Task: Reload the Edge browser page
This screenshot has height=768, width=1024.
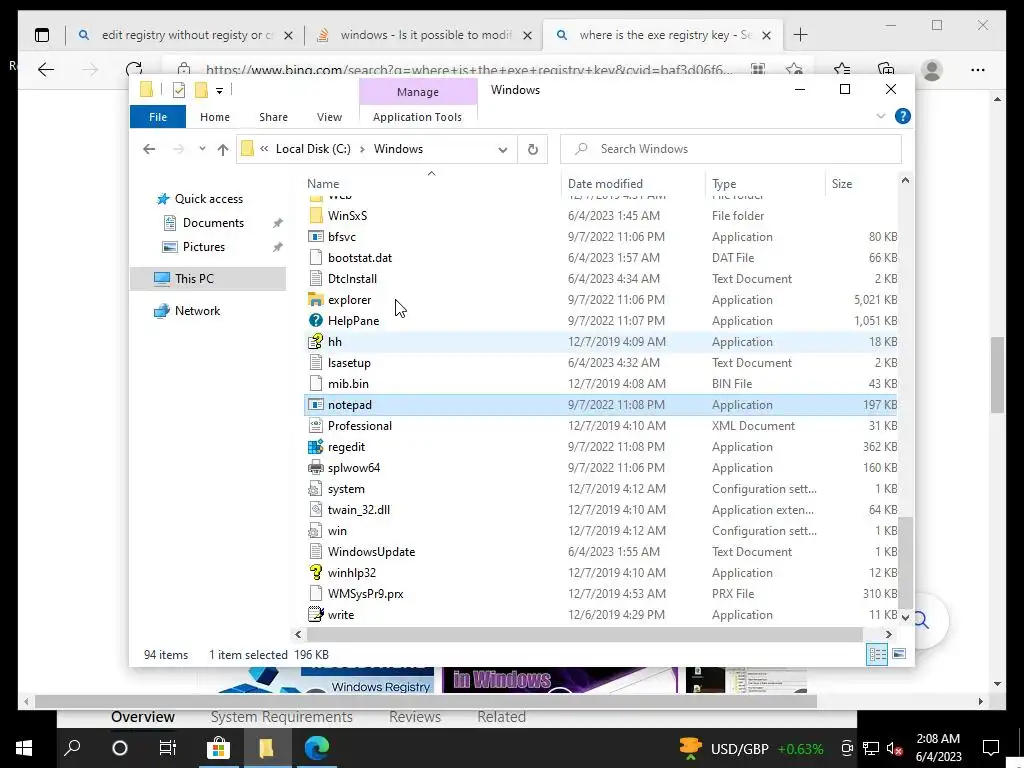Action: click(134, 70)
